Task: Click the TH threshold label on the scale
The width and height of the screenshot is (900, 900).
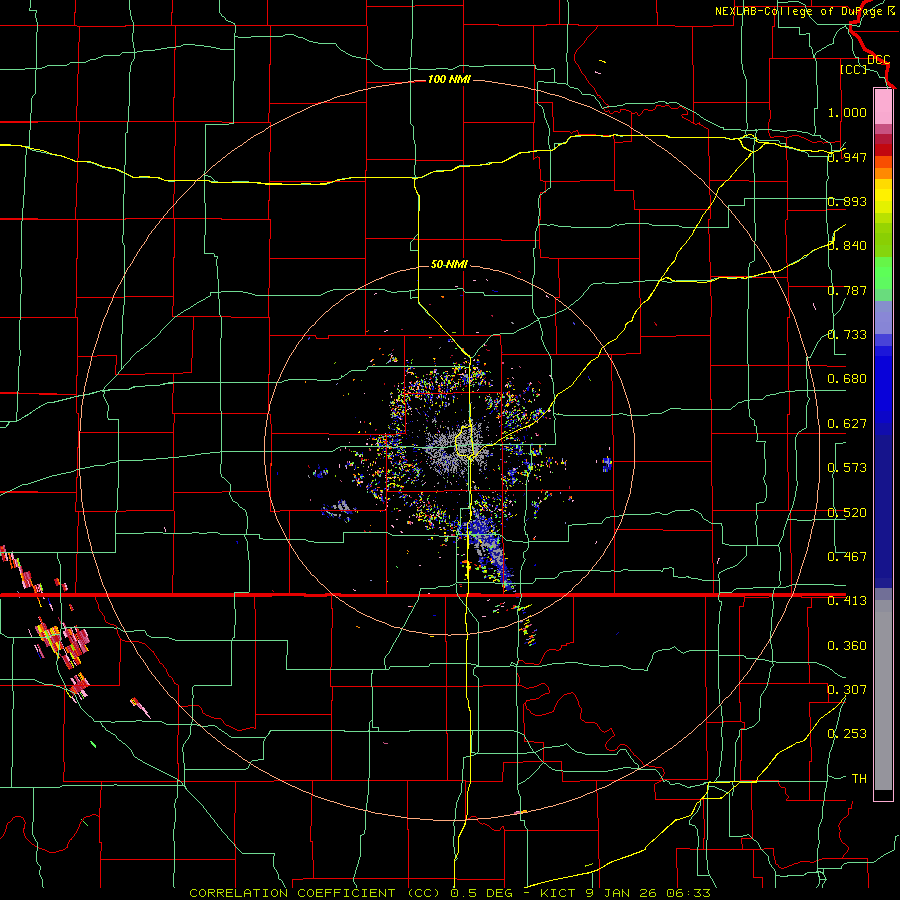Action: coord(859,779)
